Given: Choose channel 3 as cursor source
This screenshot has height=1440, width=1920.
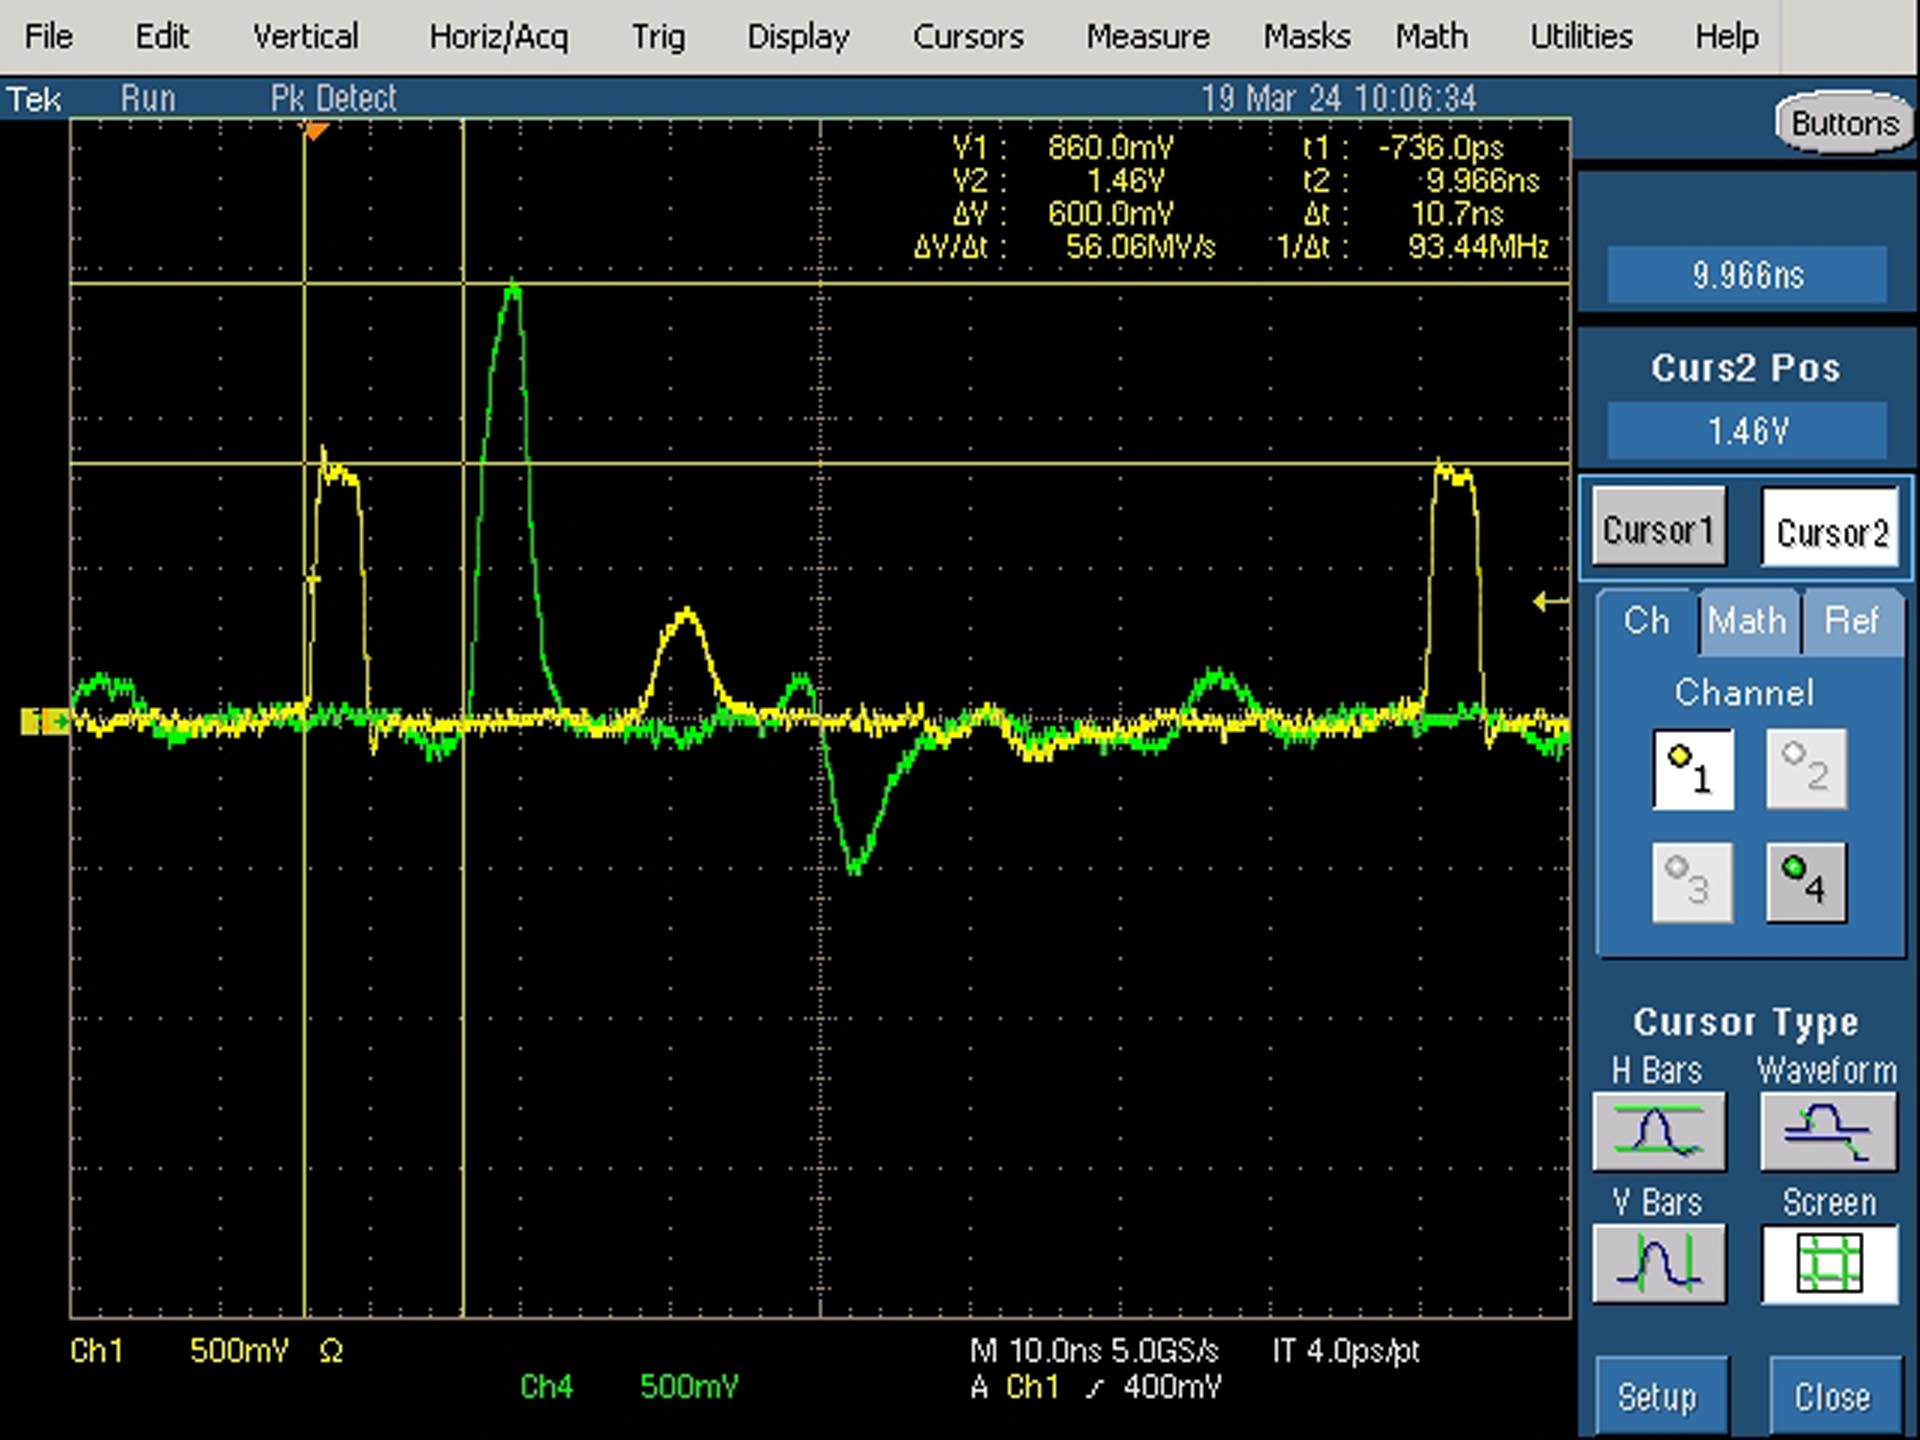Looking at the screenshot, I should [1693, 882].
